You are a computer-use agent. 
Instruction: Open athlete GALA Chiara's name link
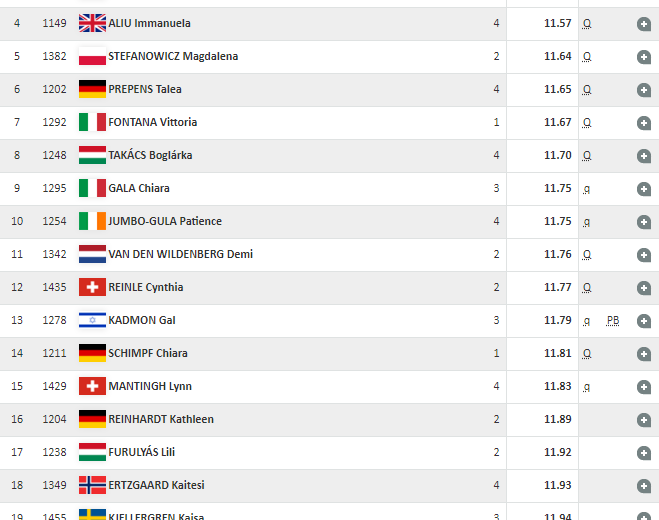pos(138,188)
